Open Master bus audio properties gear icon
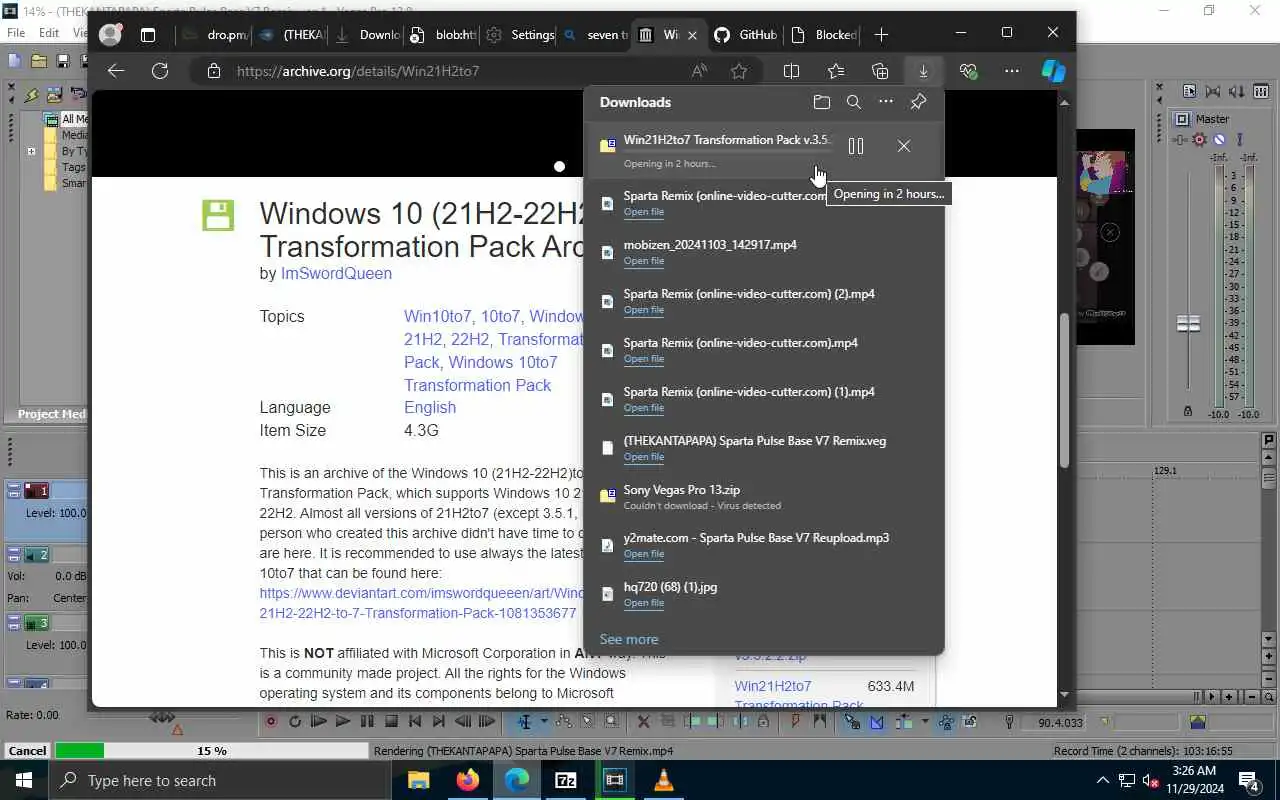Image resolution: width=1280 pixels, height=800 pixels. pos(1200,140)
